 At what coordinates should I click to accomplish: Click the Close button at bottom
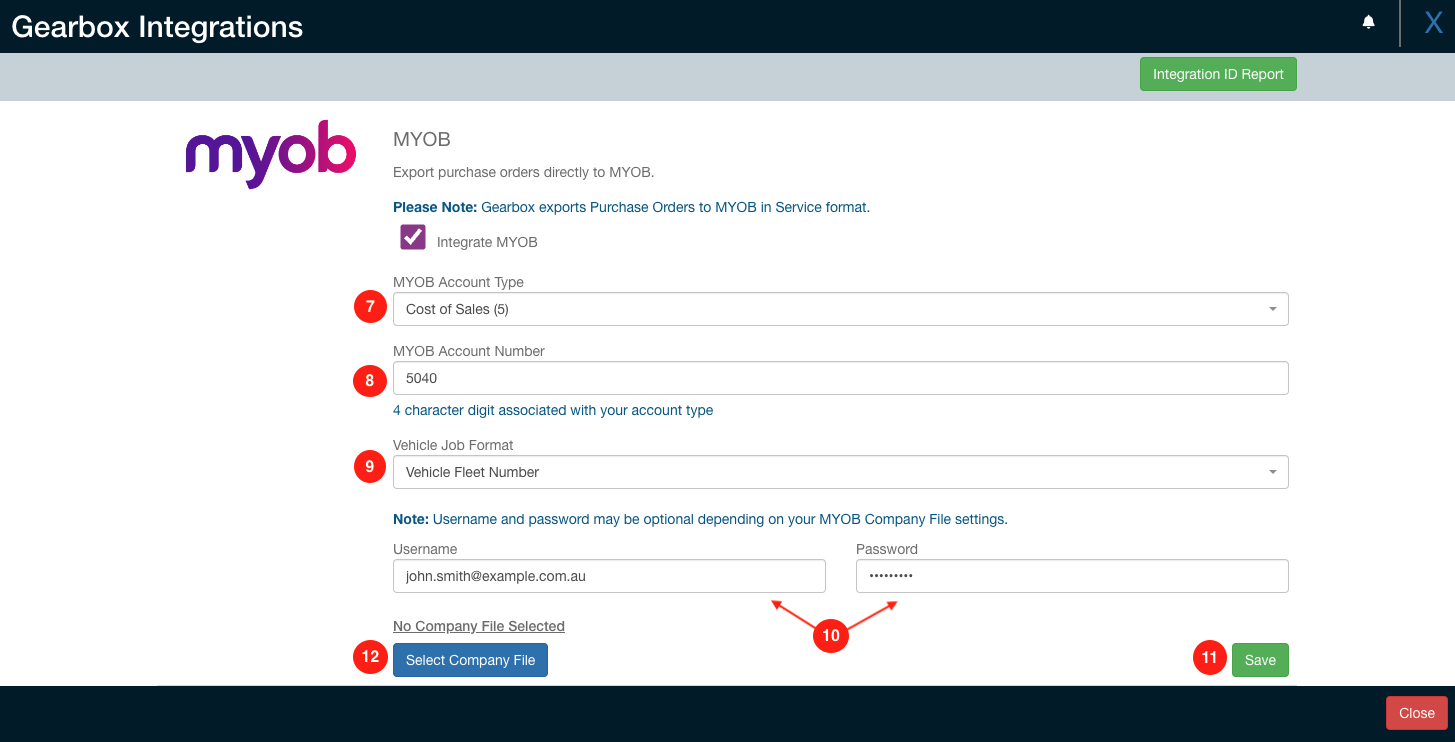tap(1416, 713)
